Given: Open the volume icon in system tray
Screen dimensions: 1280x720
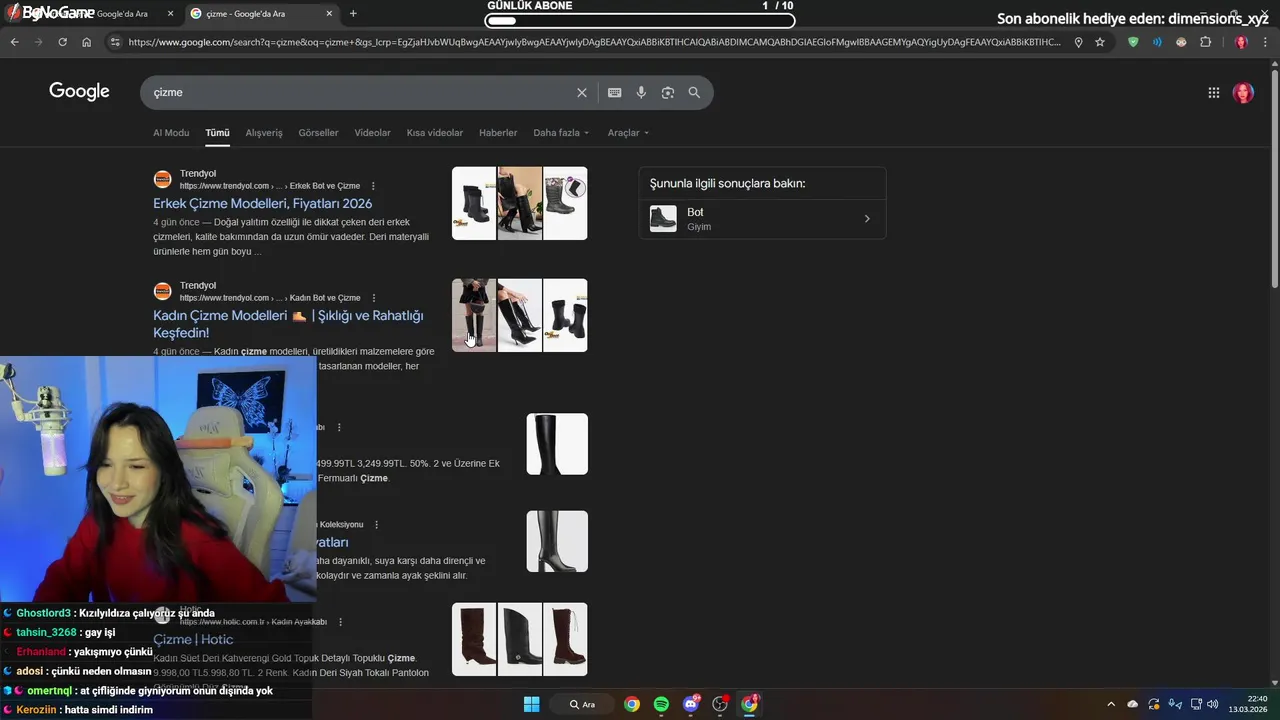Looking at the screenshot, I should [x=1212, y=704].
